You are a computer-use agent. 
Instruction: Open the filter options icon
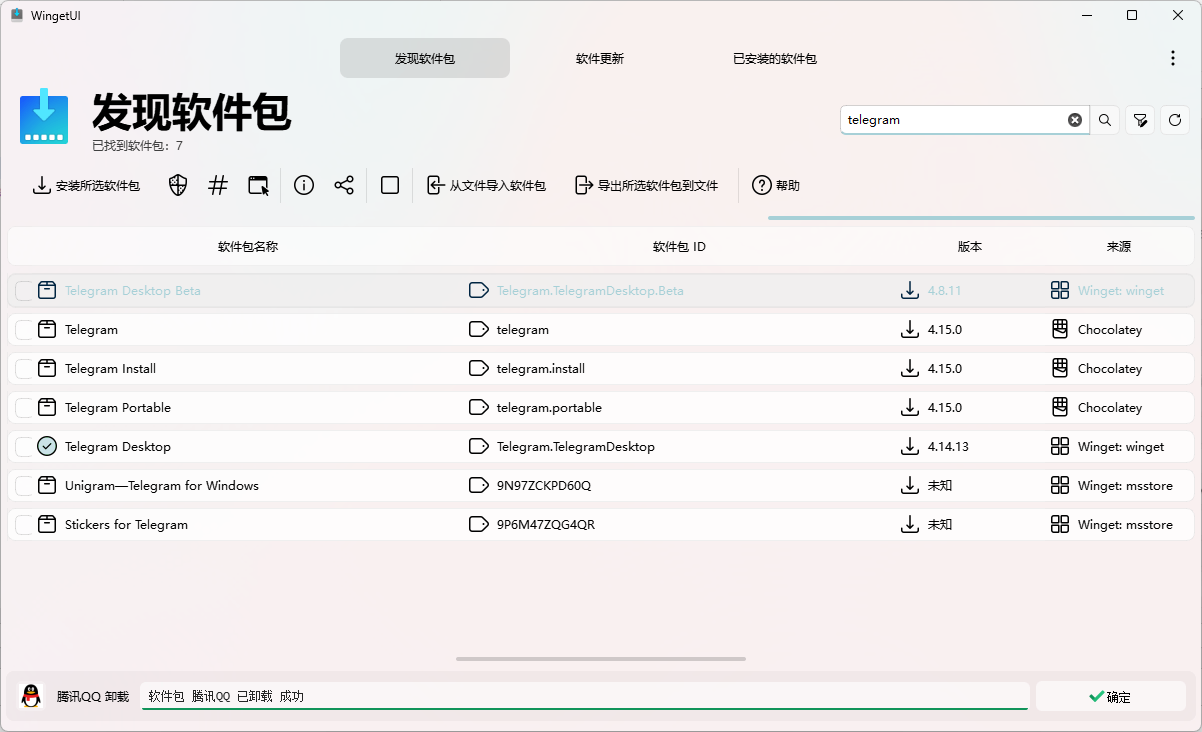pos(1140,120)
